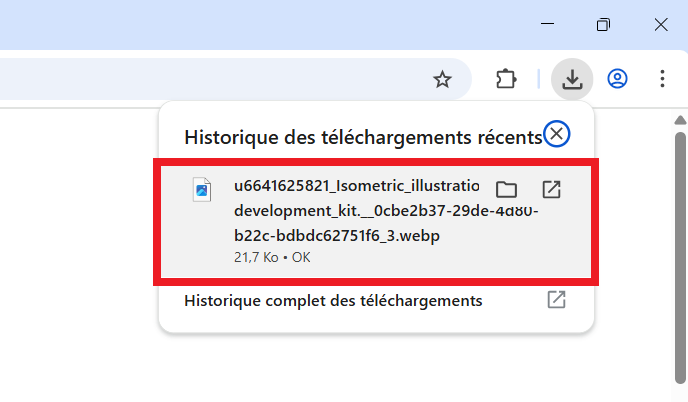Image resolution: width=688 pixels, height=402 pixels.
Task: Open the user profile icon
Action: pyautogui.click(x=617, y=79)
